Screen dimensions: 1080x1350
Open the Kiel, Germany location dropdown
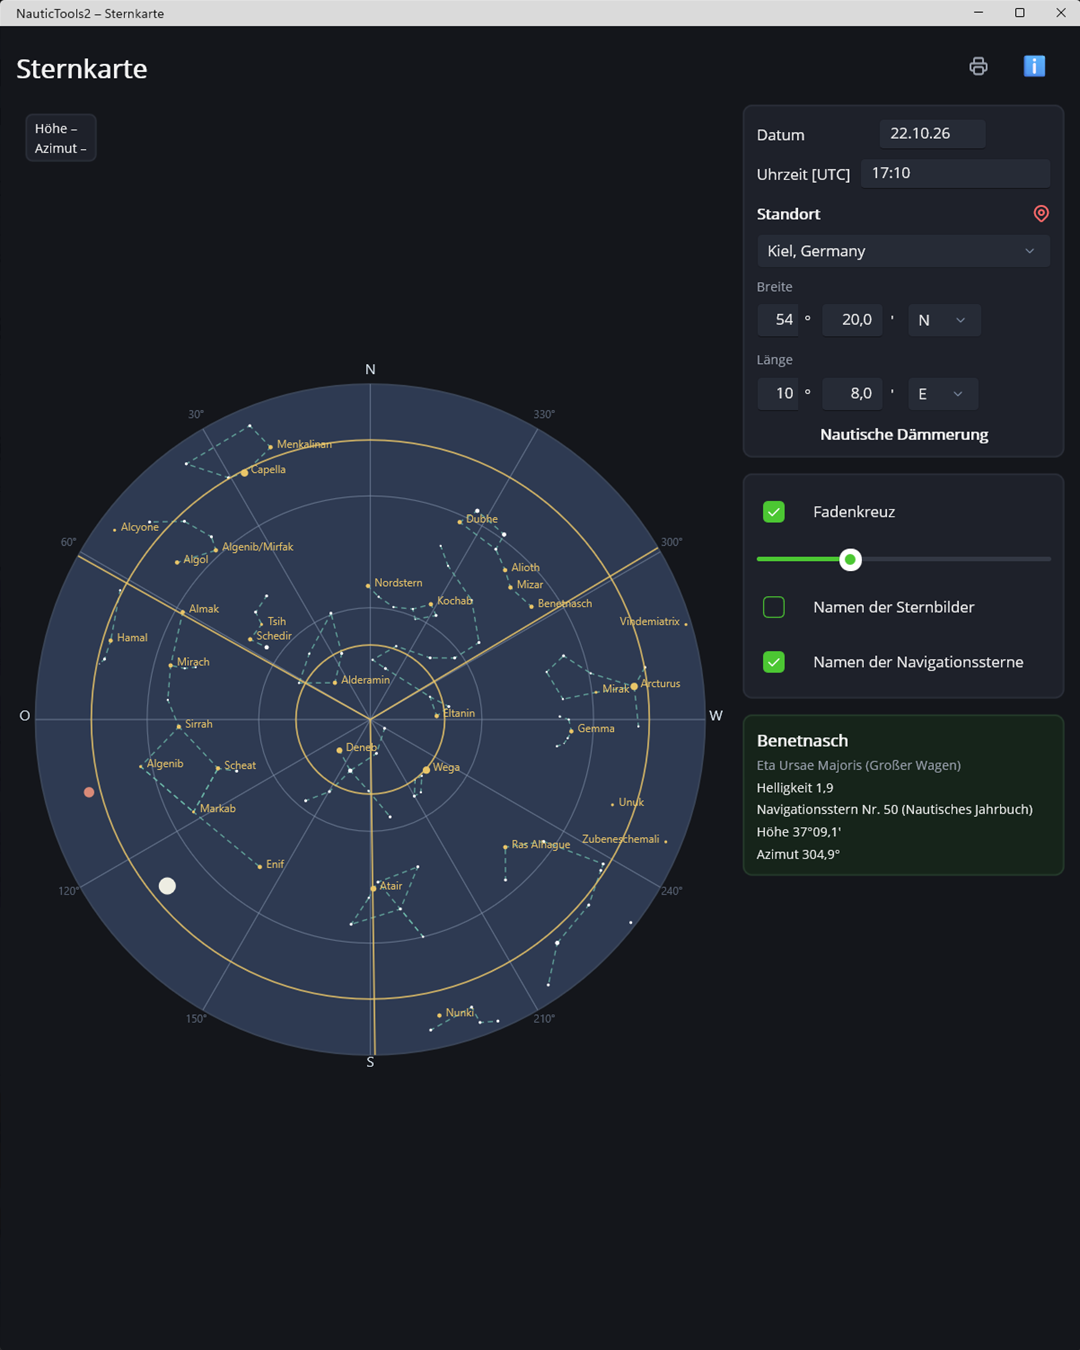(903, 251)
